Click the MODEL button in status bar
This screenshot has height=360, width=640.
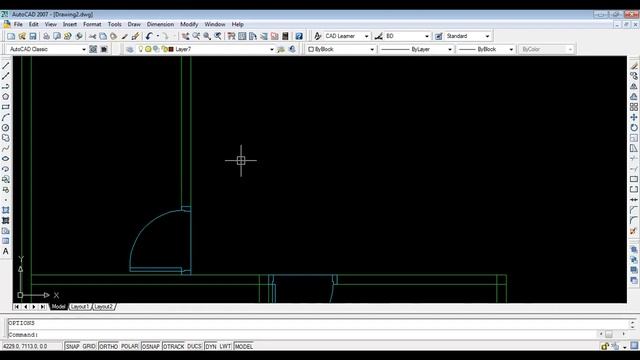[243, 346]
